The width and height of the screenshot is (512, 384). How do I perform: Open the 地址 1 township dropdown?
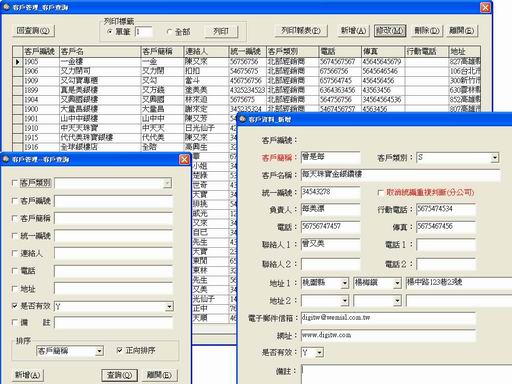tap(397, 283)
